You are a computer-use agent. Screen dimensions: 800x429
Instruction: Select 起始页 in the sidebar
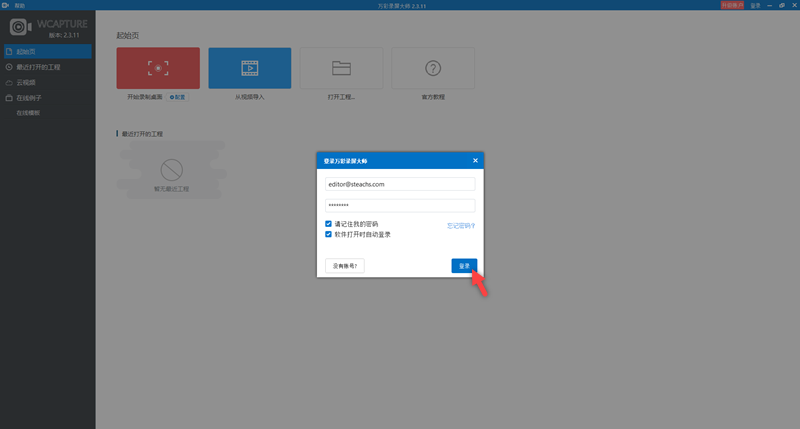(x=47, y=52)
